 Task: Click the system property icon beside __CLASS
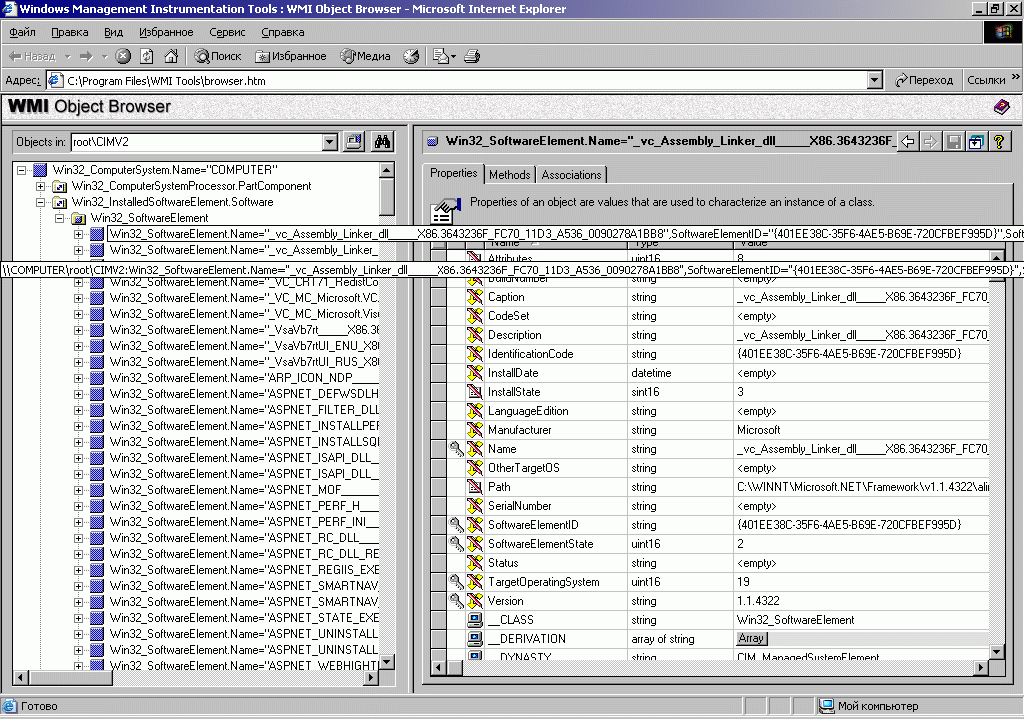[475, 620]
